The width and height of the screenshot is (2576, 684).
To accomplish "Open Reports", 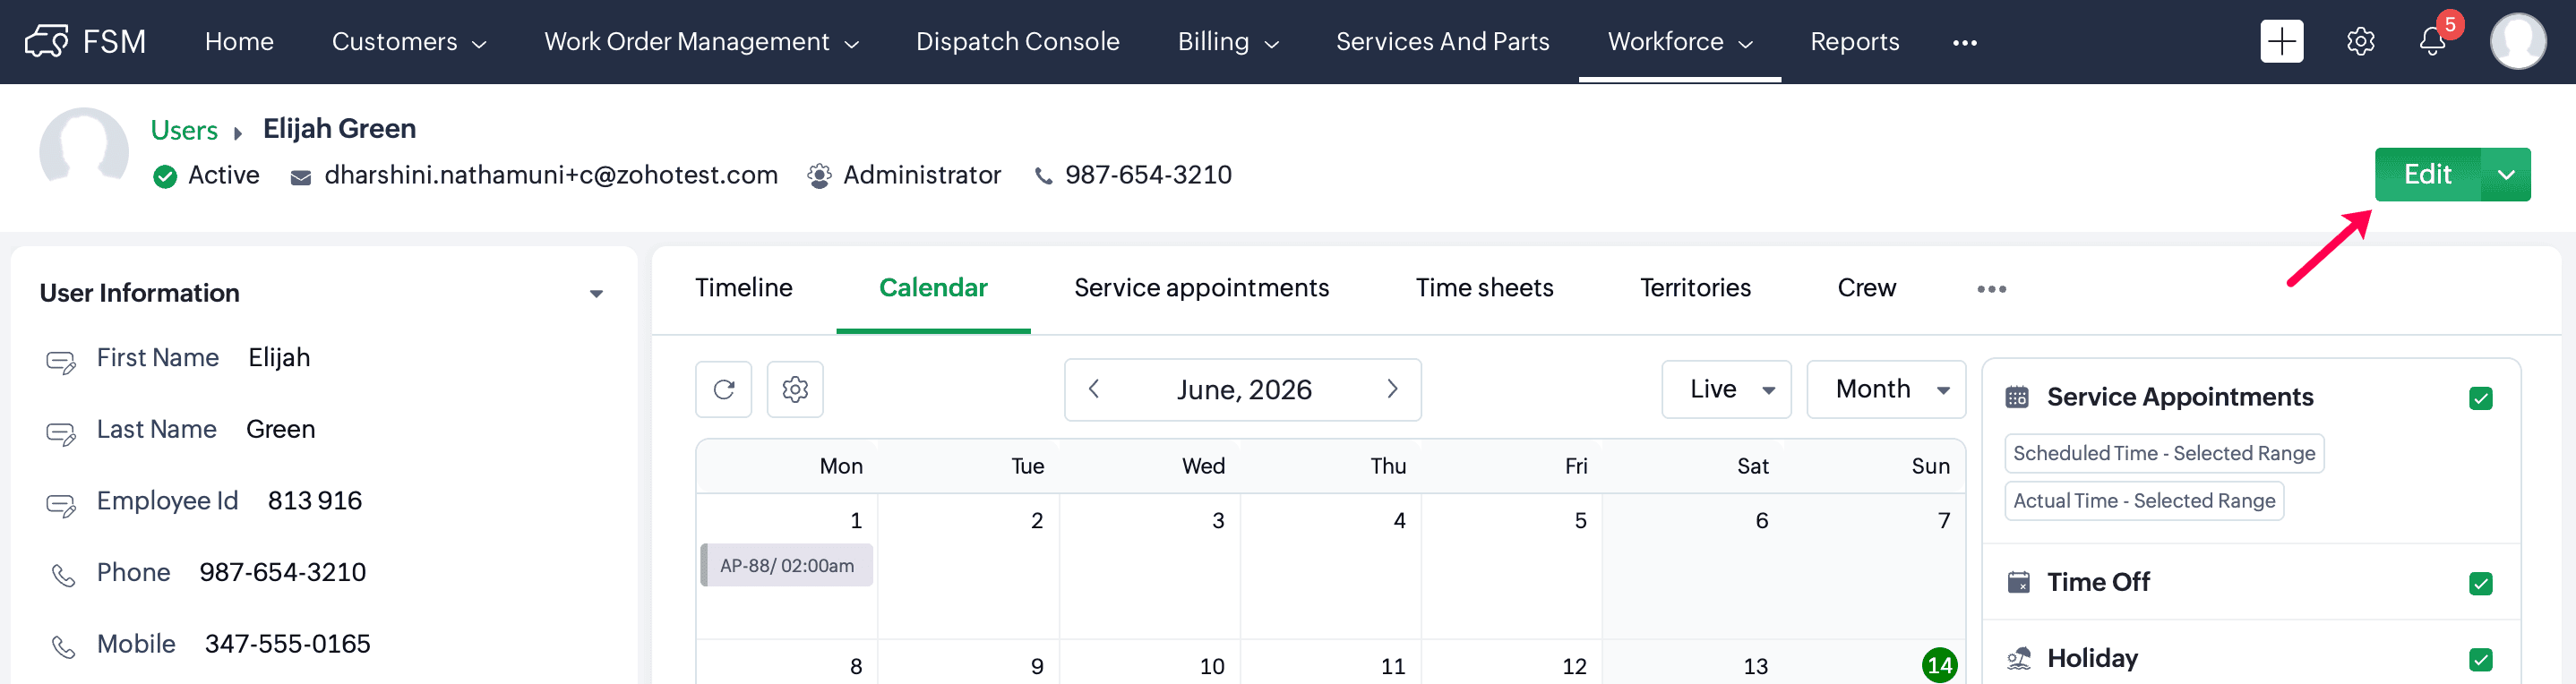I will (1854, 41).
